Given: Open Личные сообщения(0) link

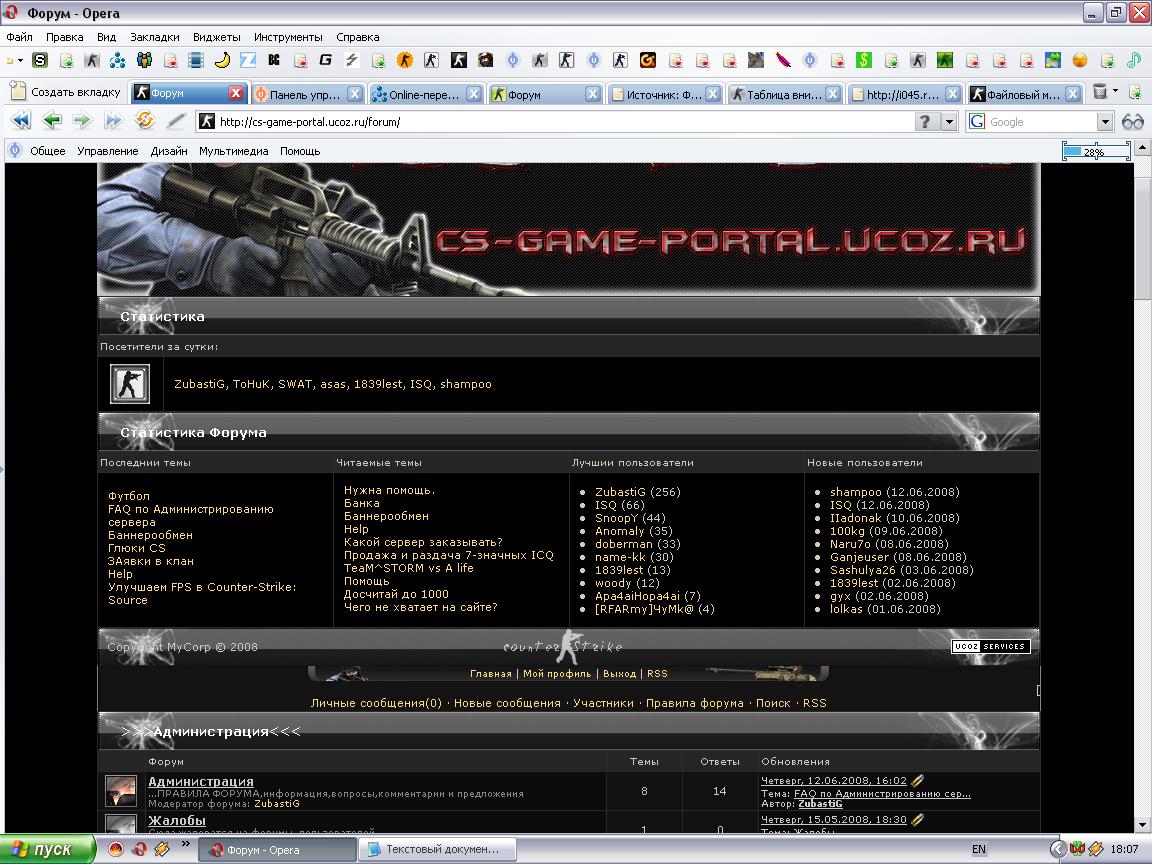Looking at the screenshot, I should coord(376,703).
